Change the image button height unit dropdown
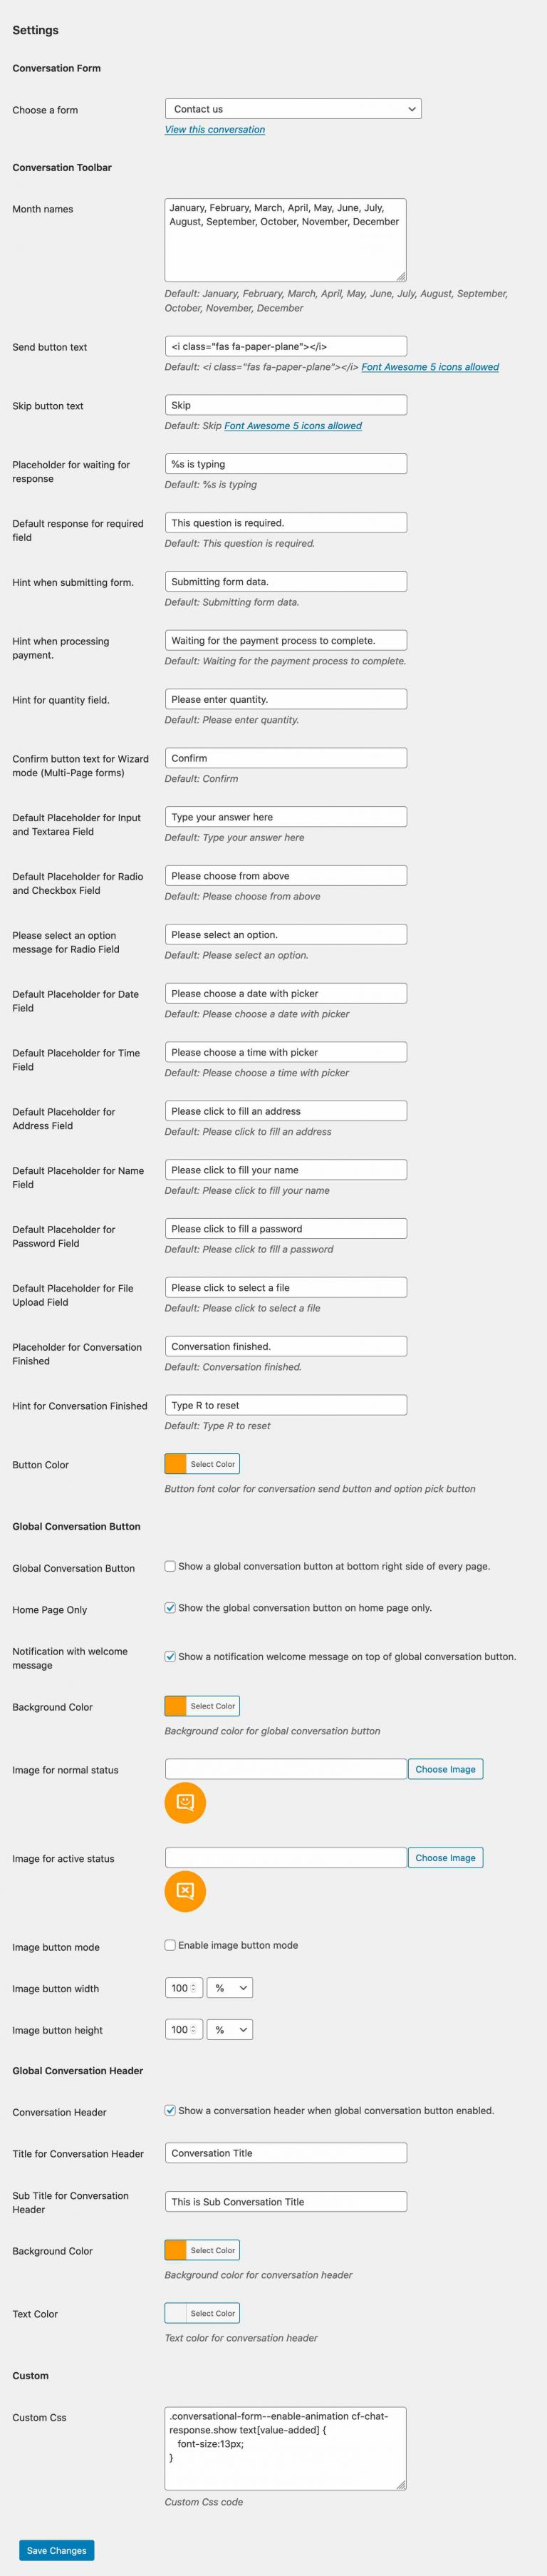The image size is (547, 2576). (x=230, y=2029)
